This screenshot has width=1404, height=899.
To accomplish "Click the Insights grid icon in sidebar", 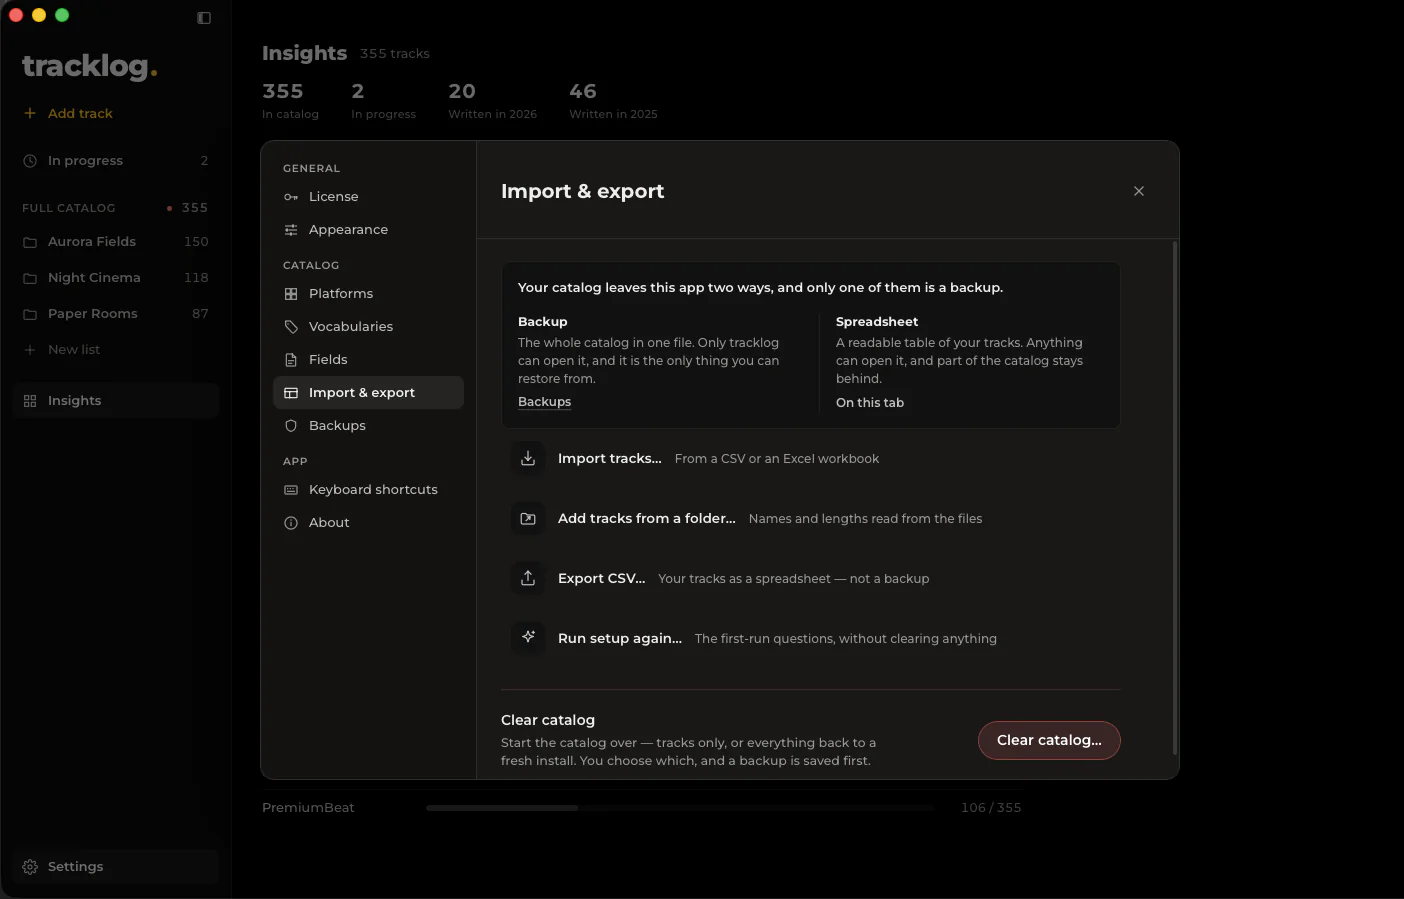I will coord(30,401).
